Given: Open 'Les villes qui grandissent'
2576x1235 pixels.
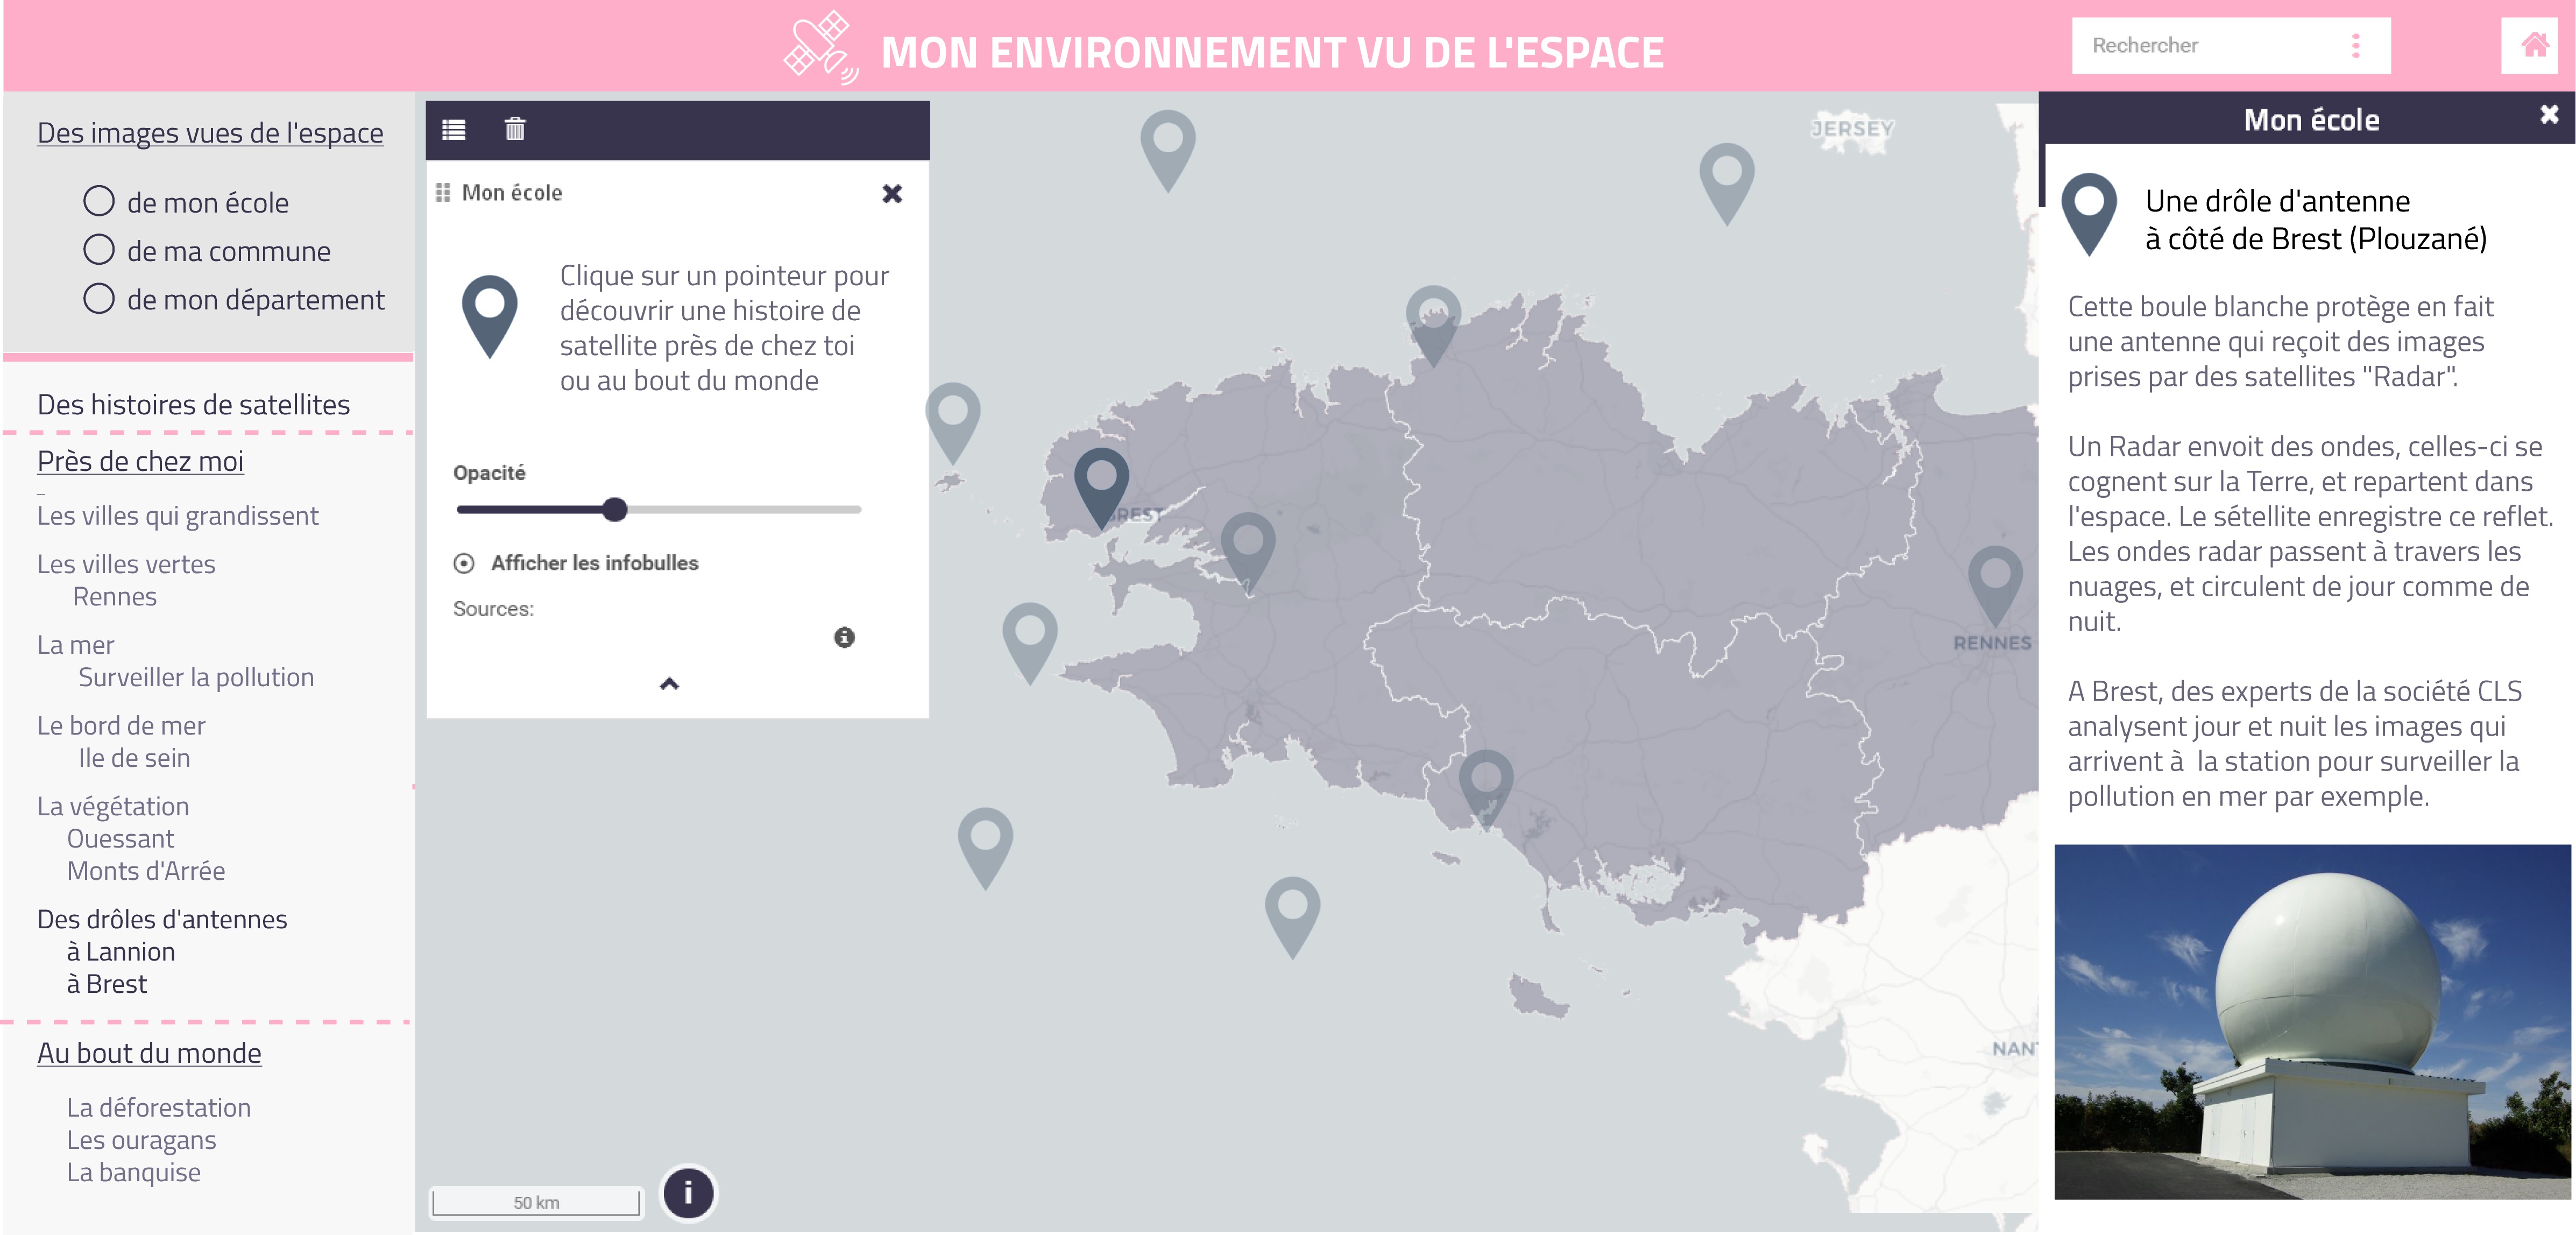Looking at the screenshot, I should [x=177, y=515].
